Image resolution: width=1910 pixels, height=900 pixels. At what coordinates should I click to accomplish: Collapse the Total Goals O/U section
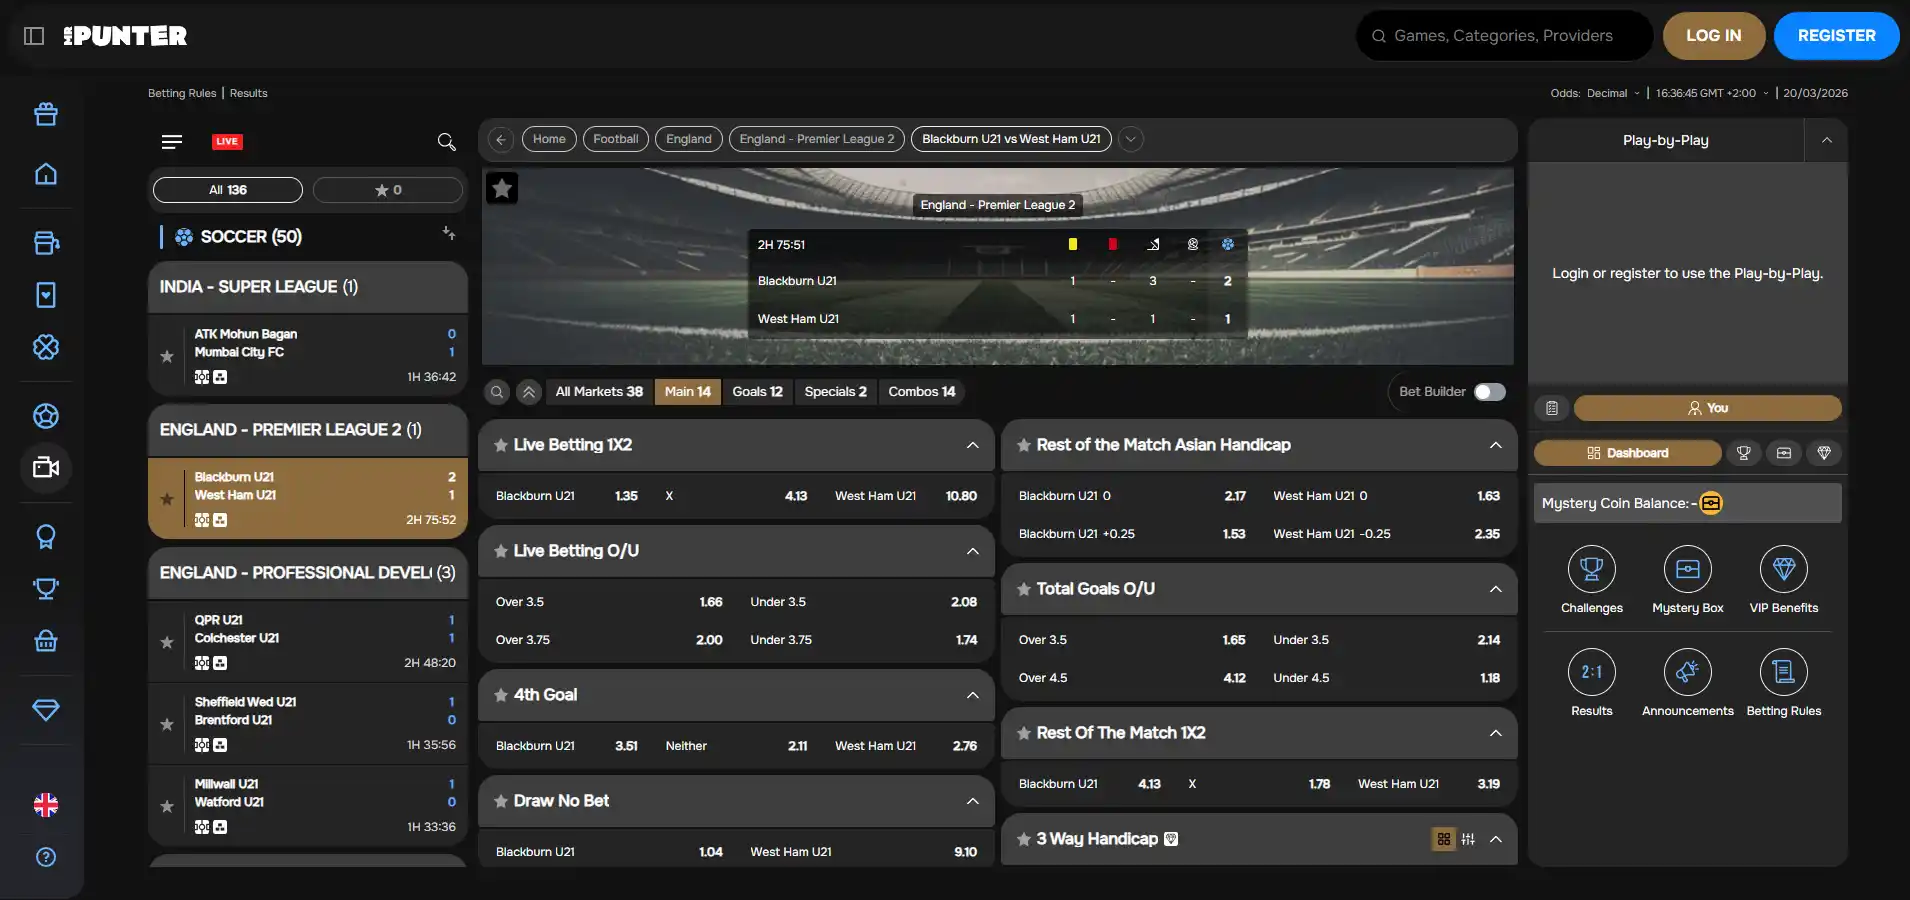(1495, 589)
